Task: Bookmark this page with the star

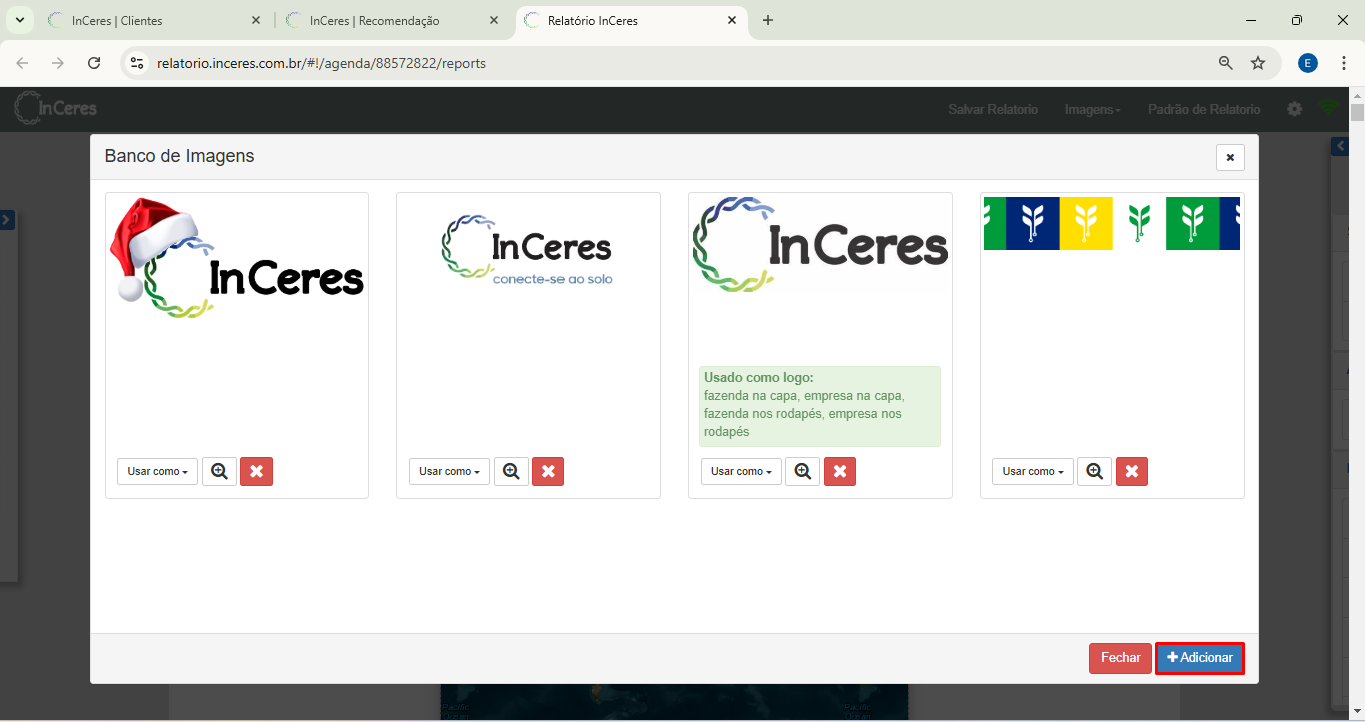Action: click(1258, 63)
